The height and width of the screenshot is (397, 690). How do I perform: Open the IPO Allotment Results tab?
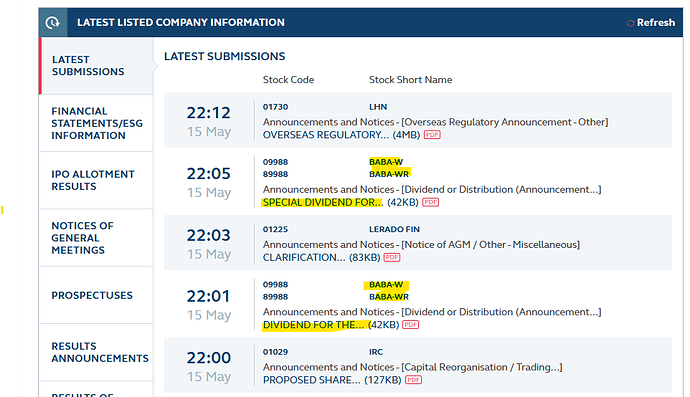[96, 180]
